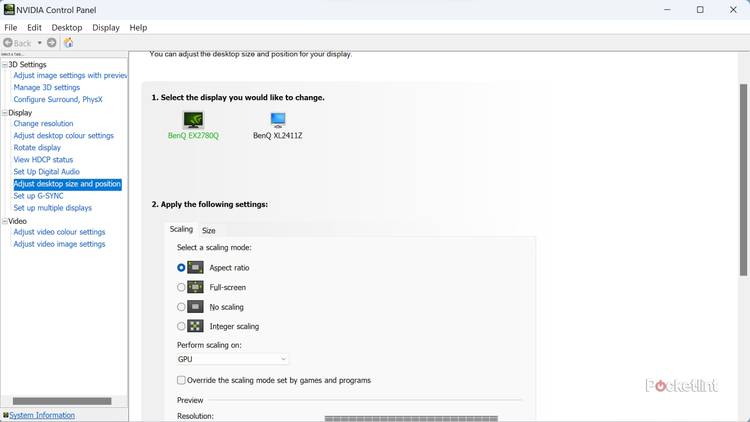Viewport: 750px width, 422px height.
Task: Collapse the 3D Settings tree node
Action: [x=5, y=64]
